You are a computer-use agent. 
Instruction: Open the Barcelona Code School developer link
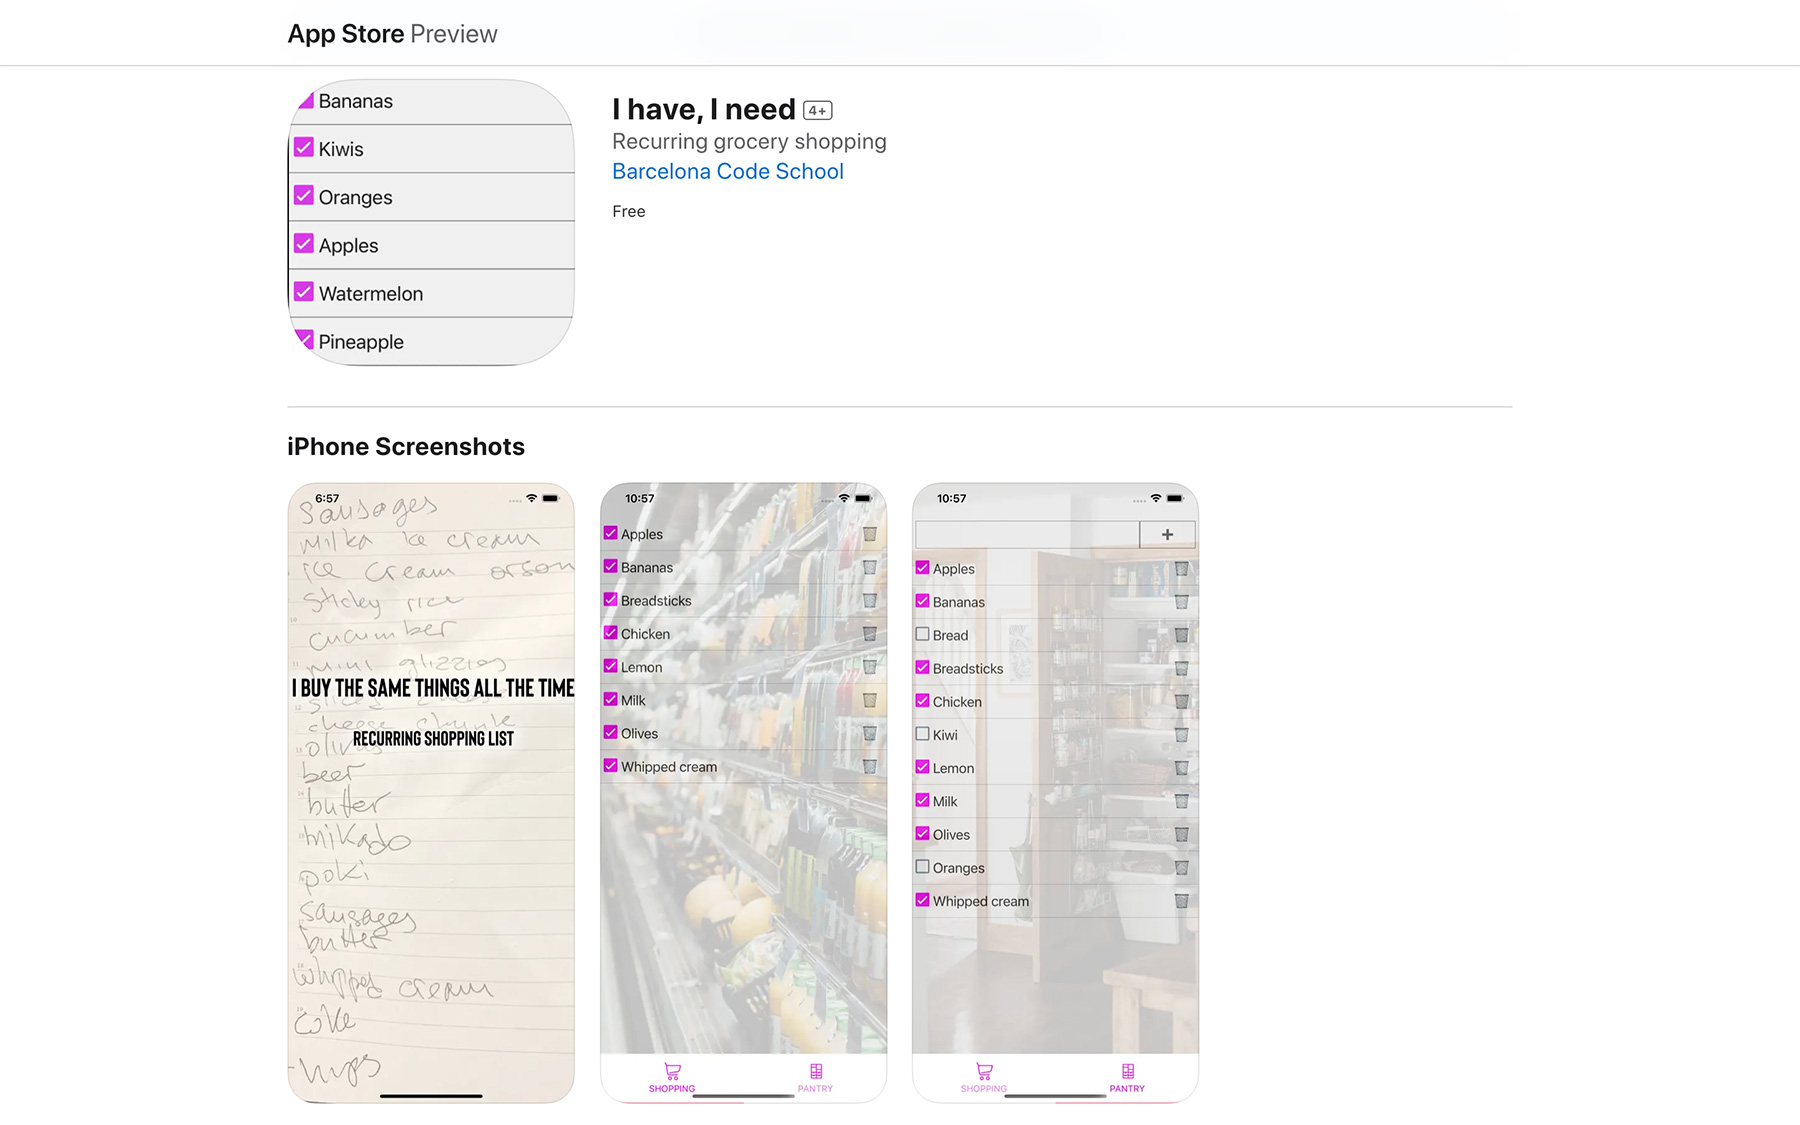click(x=727, y=171)
